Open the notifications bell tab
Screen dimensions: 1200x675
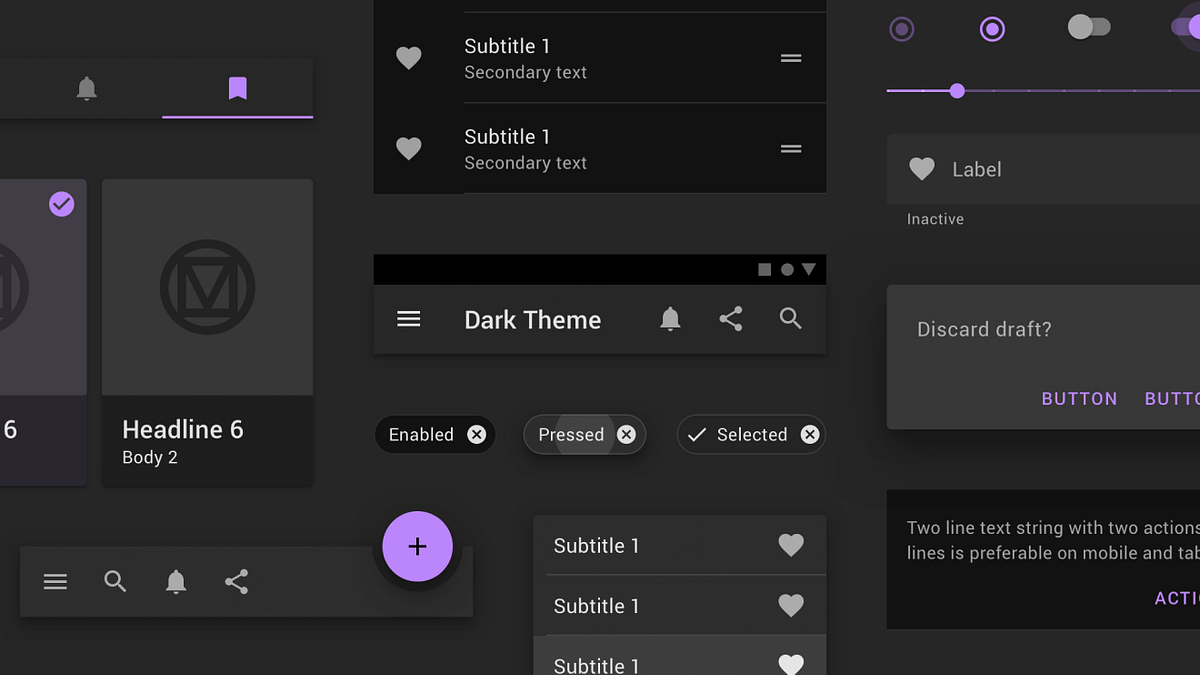(x=86, y=88)
